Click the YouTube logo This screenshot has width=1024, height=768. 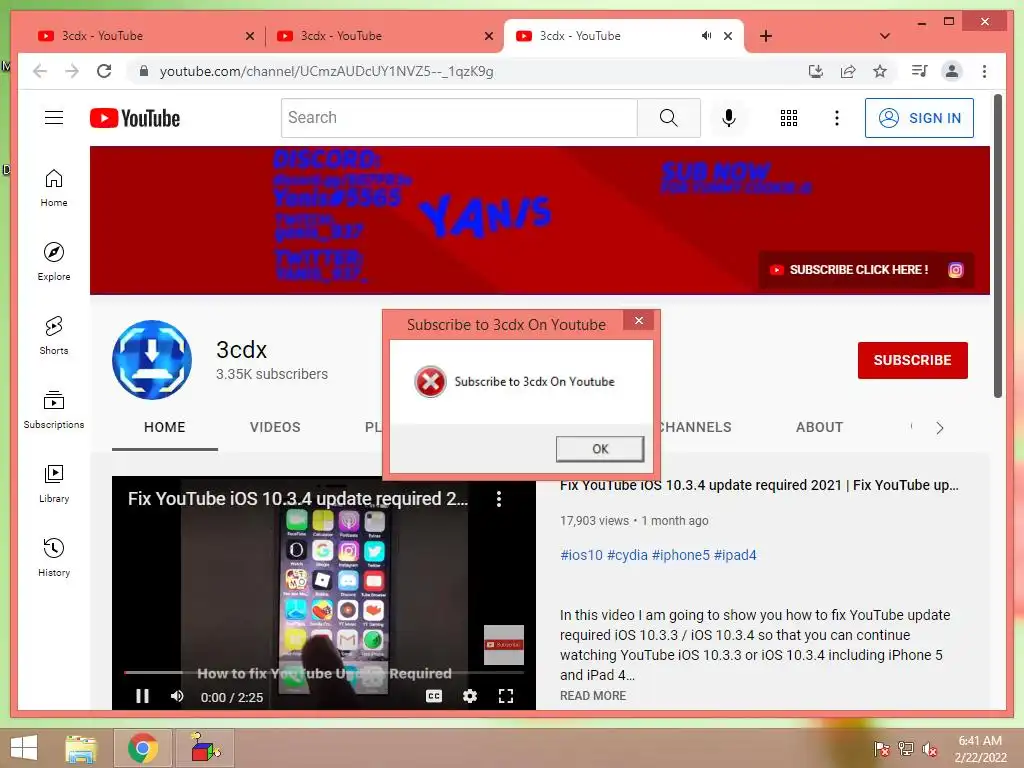click(x=135, y=118)
